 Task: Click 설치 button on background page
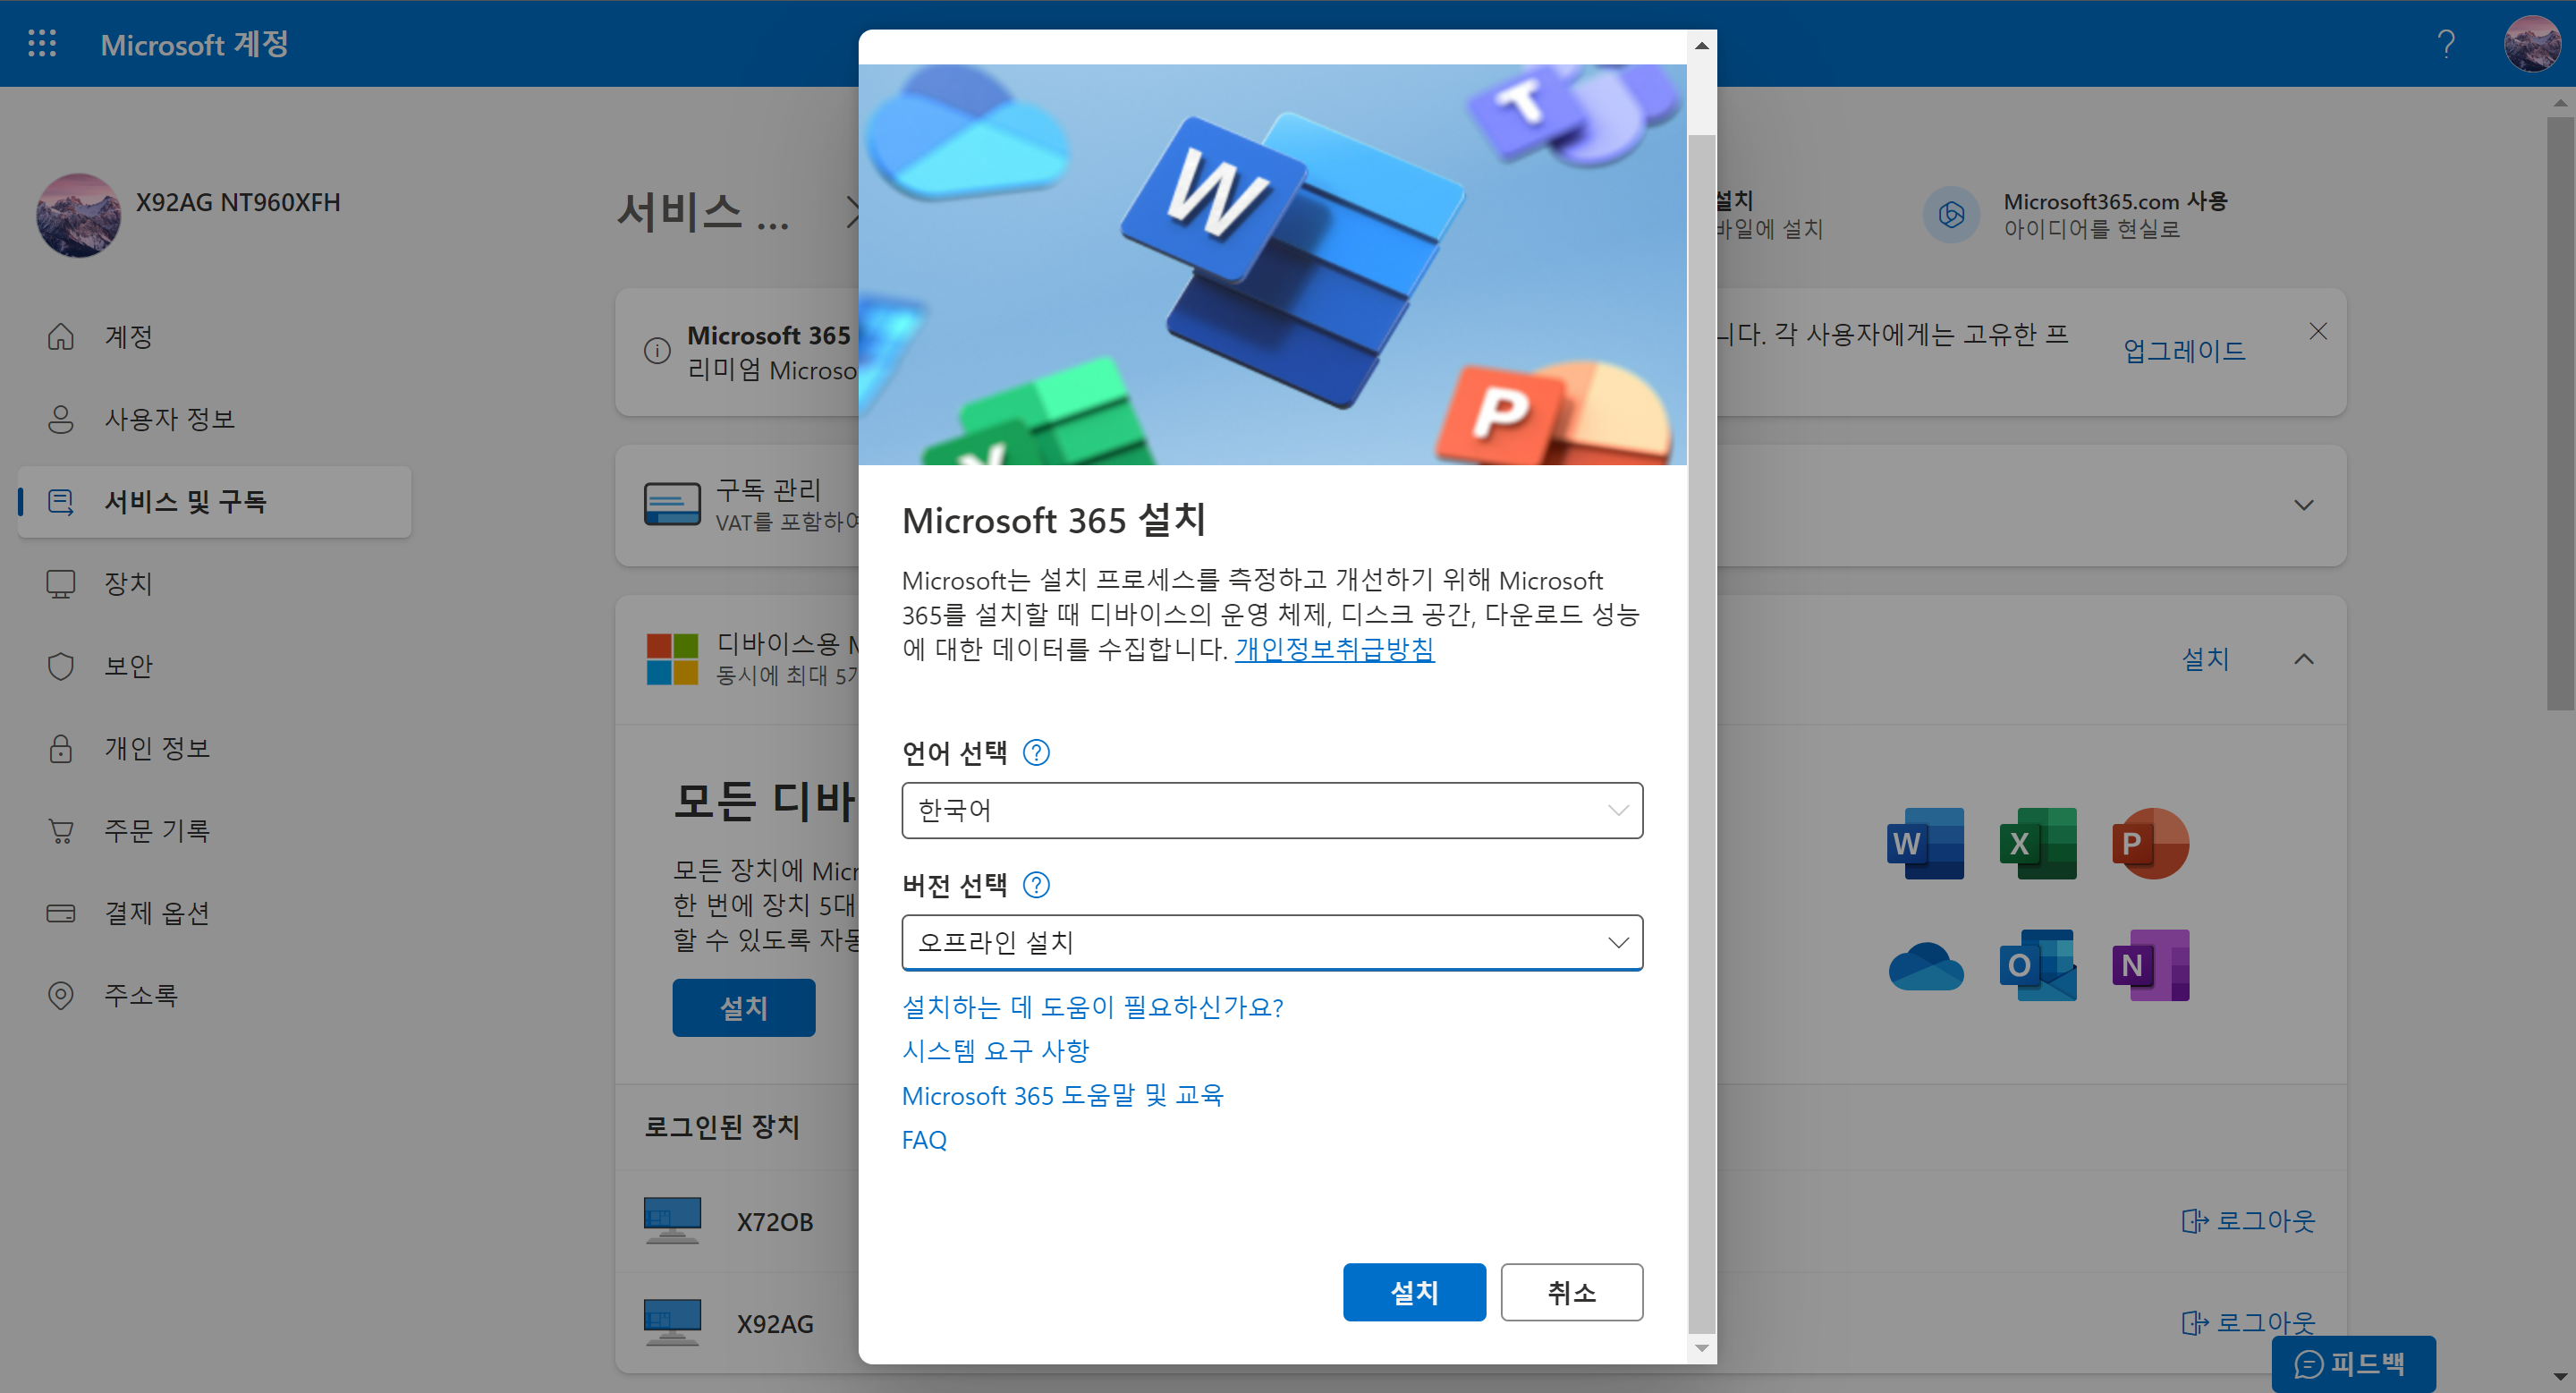(x=744, y=1008)
